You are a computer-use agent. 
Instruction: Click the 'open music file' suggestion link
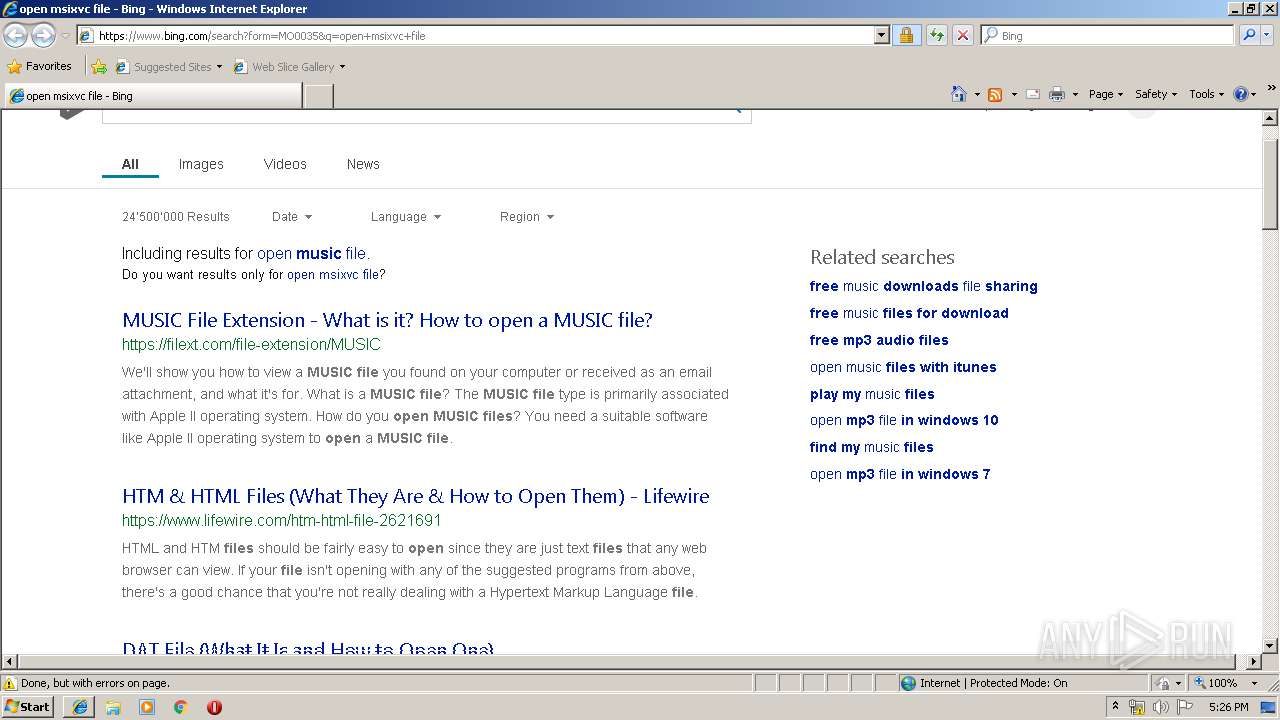click(311, 254)
